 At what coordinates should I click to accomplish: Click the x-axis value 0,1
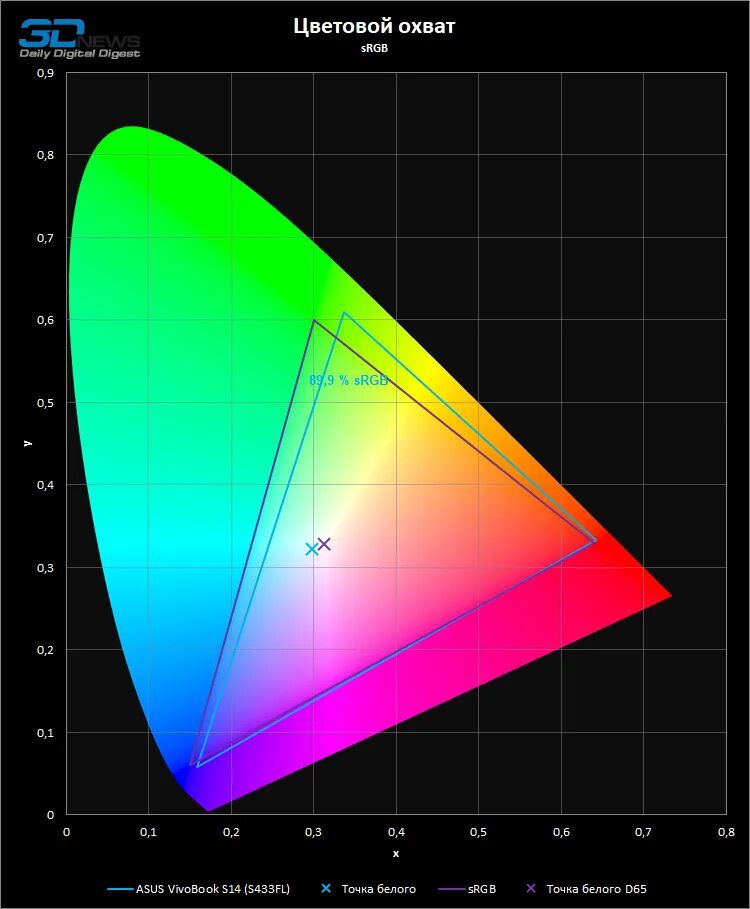(x=148, y=832)
